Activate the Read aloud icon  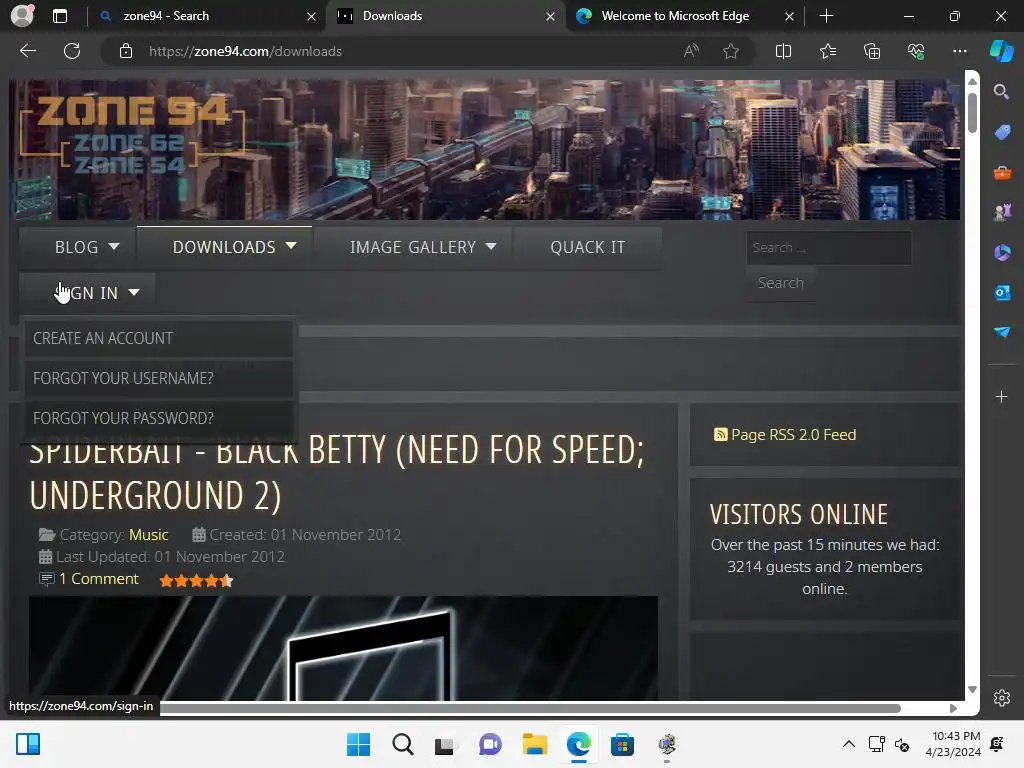(x=691, y=51)
